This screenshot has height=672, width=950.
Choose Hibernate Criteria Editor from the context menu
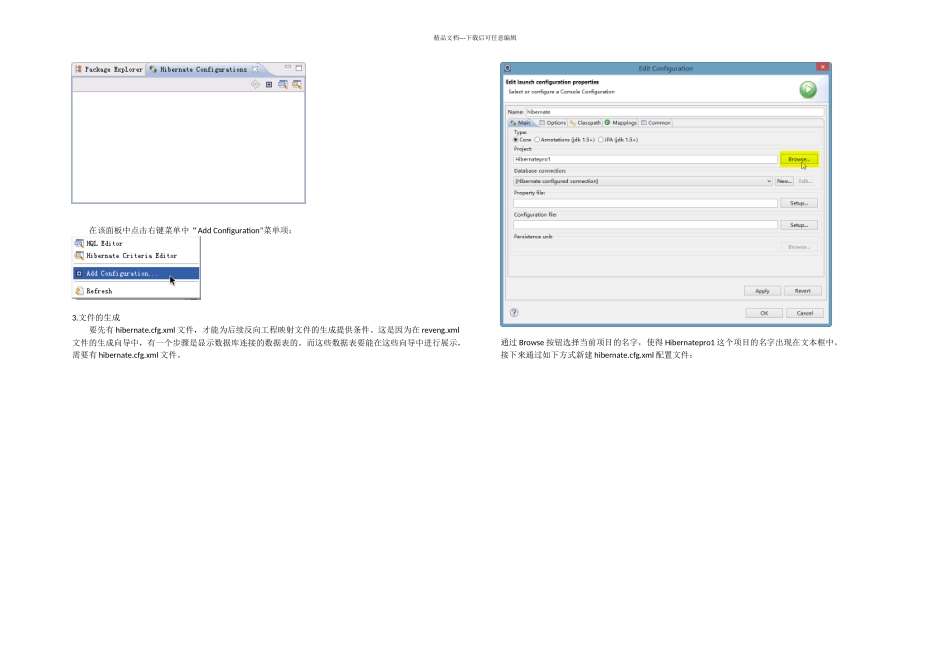(x=136, y=256)
